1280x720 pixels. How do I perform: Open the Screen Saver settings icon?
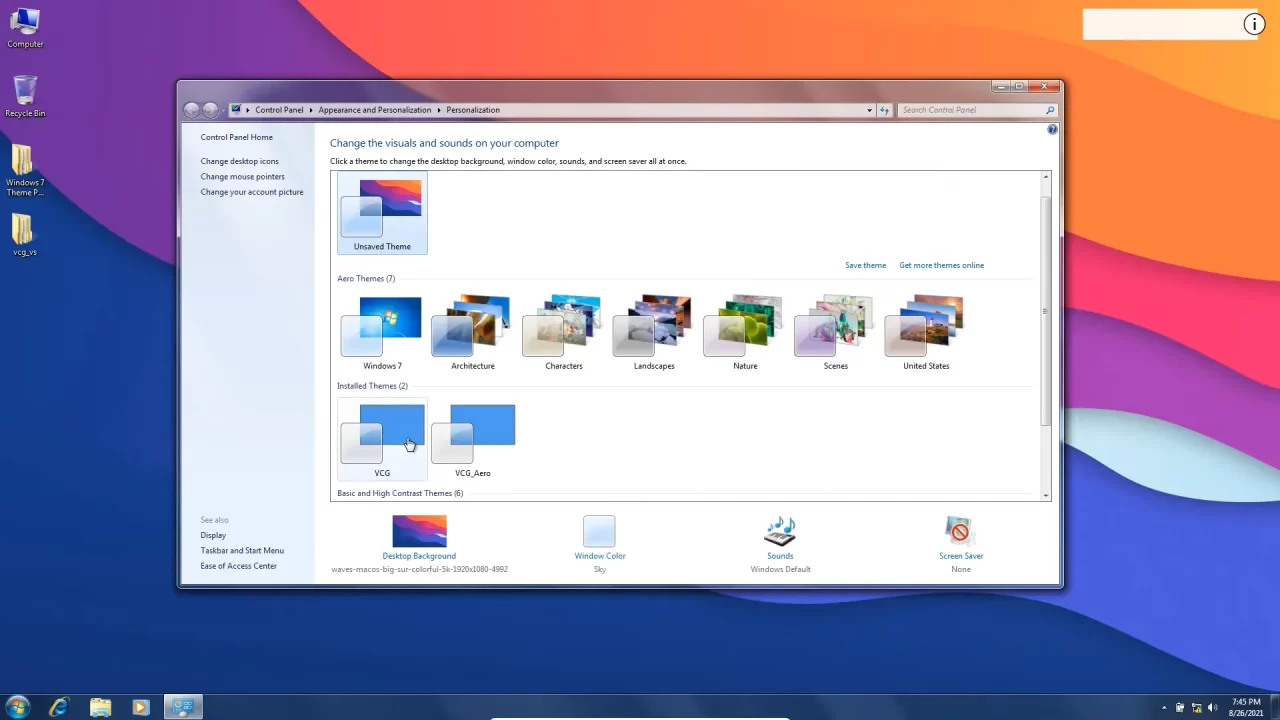click(x=960, y=531)
